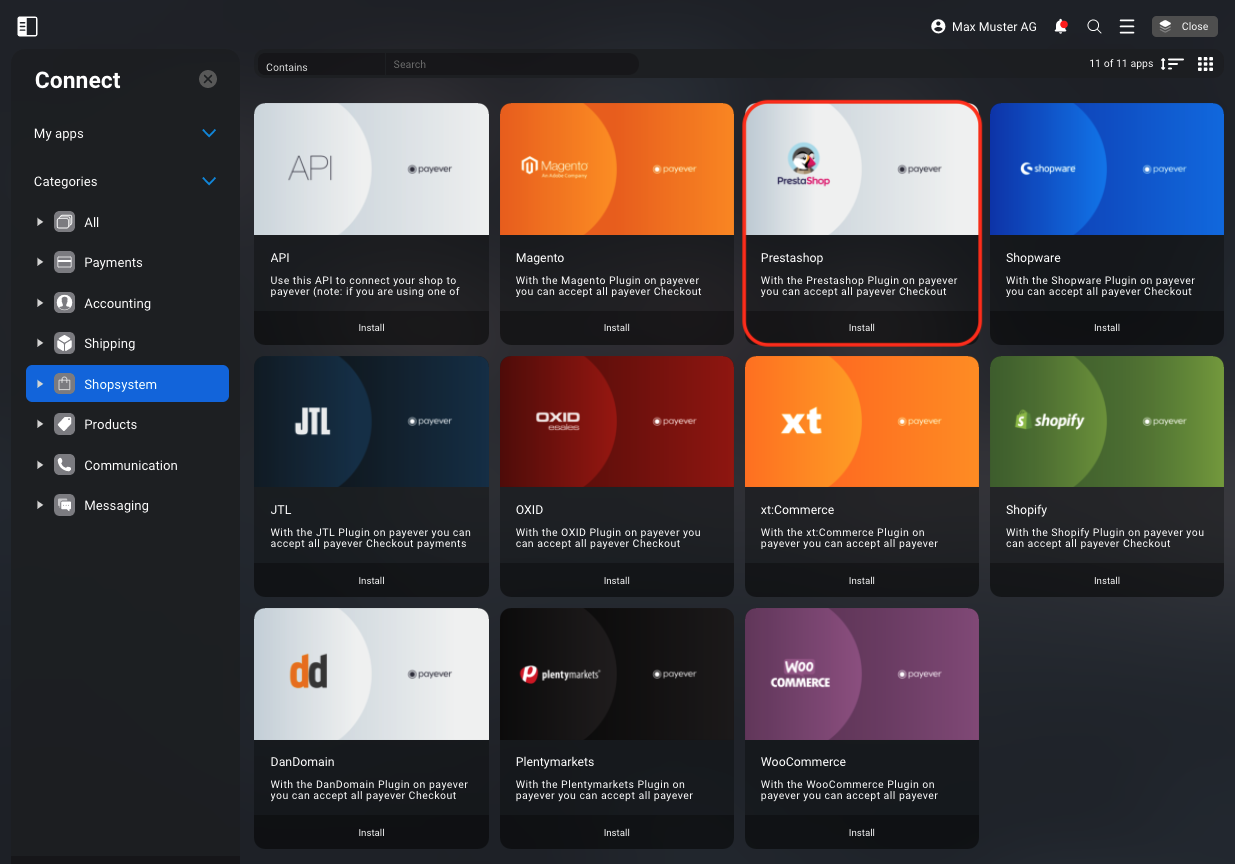Select the Products tag icon
This screenshot has width=1235, height=864.
tap(65, 424)
